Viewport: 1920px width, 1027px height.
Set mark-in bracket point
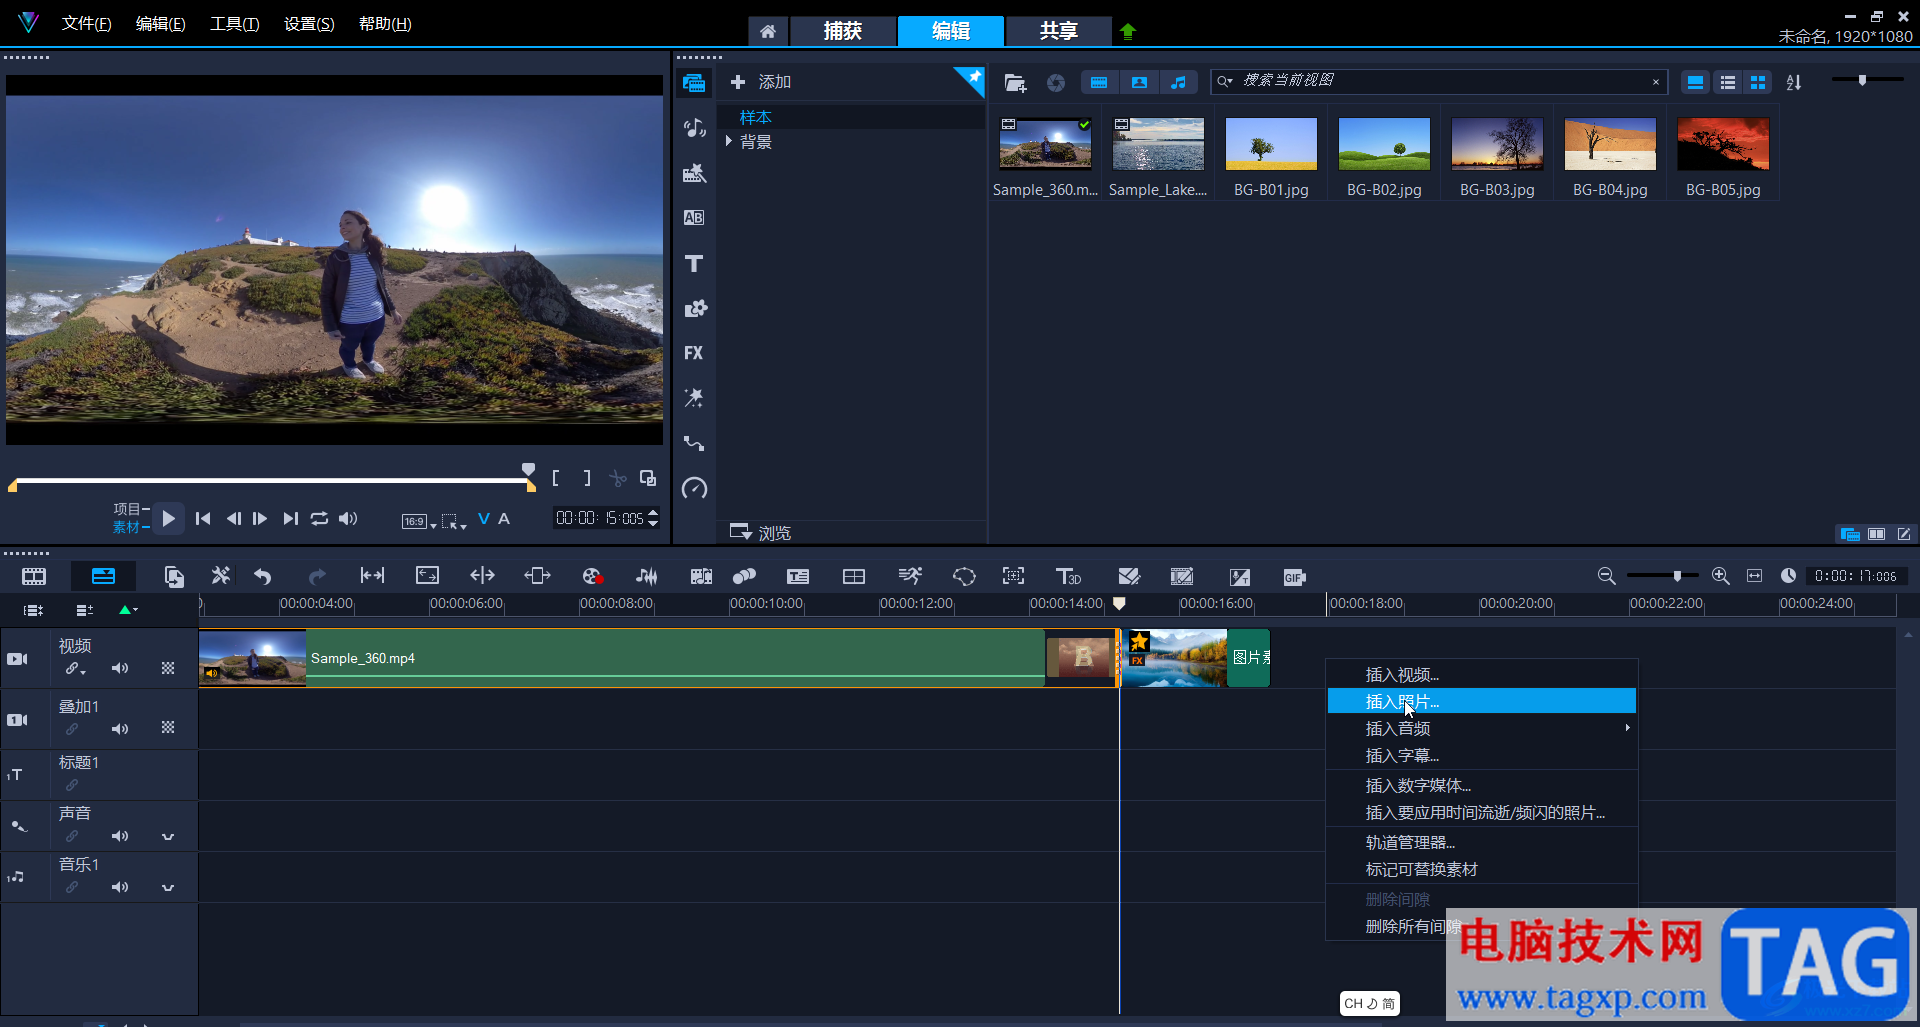(556, 478)
